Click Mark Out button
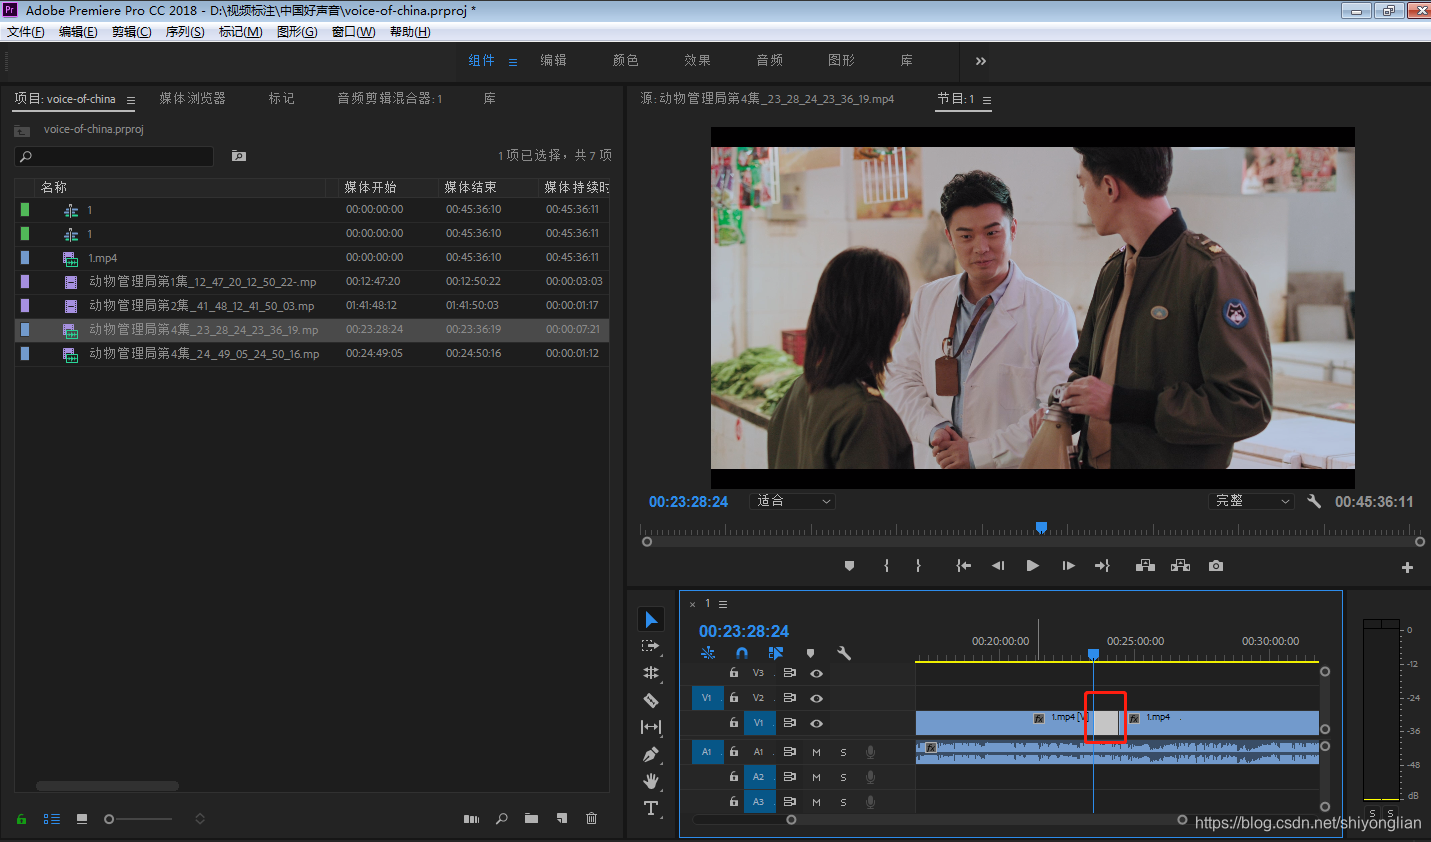Image resolution: width=1431 pixels, height=842 pixels. pyautogui.click(x=918, y=566)
